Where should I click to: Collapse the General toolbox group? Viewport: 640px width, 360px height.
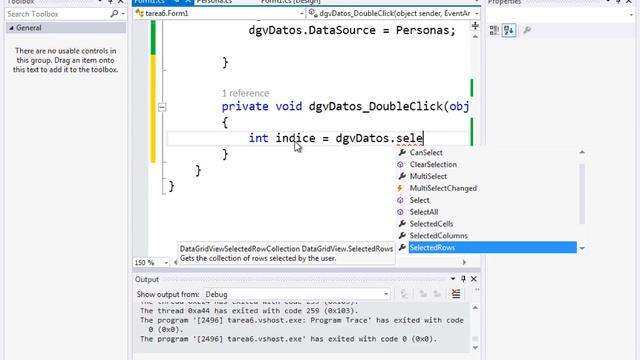pos(11,28)
